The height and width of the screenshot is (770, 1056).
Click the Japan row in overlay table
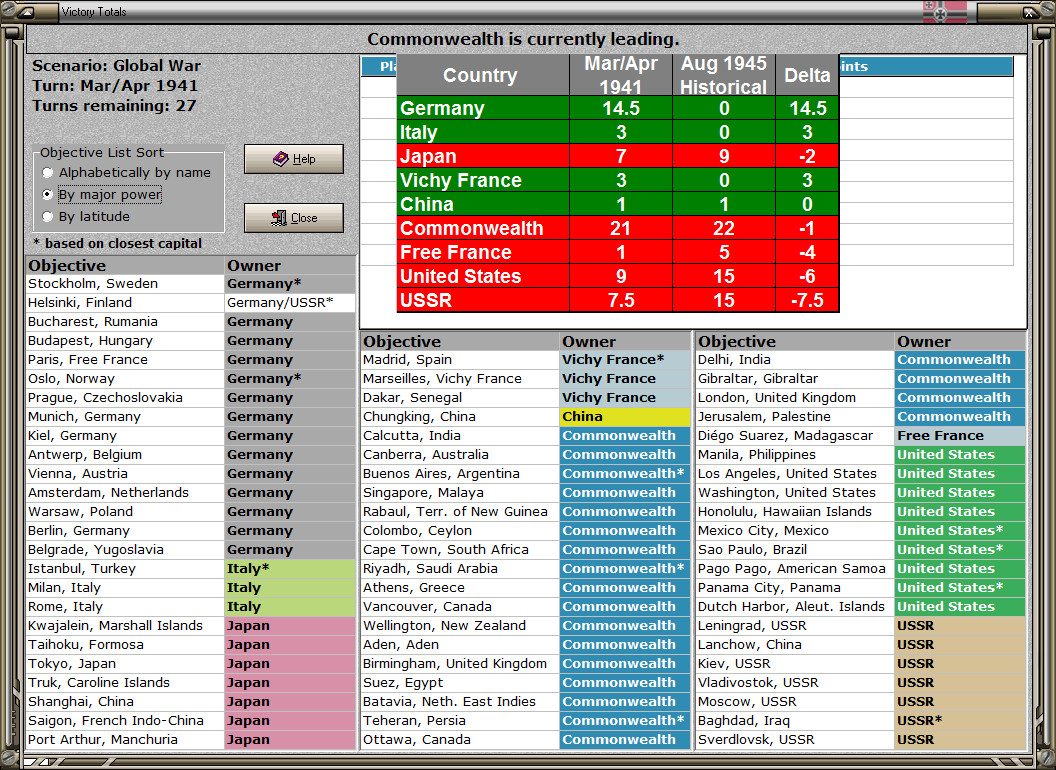click(x=618, y=156)
